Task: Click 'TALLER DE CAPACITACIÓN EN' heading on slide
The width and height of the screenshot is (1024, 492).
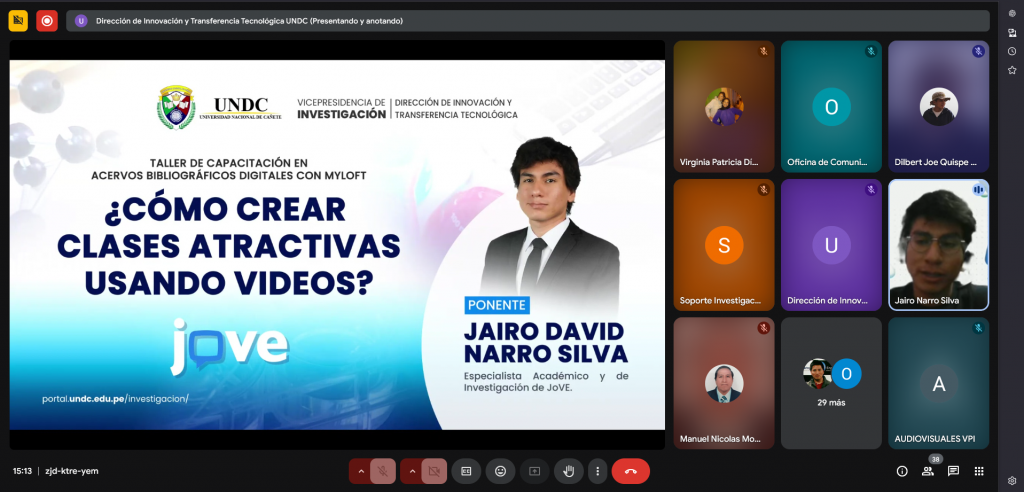Action: (229, 163)
